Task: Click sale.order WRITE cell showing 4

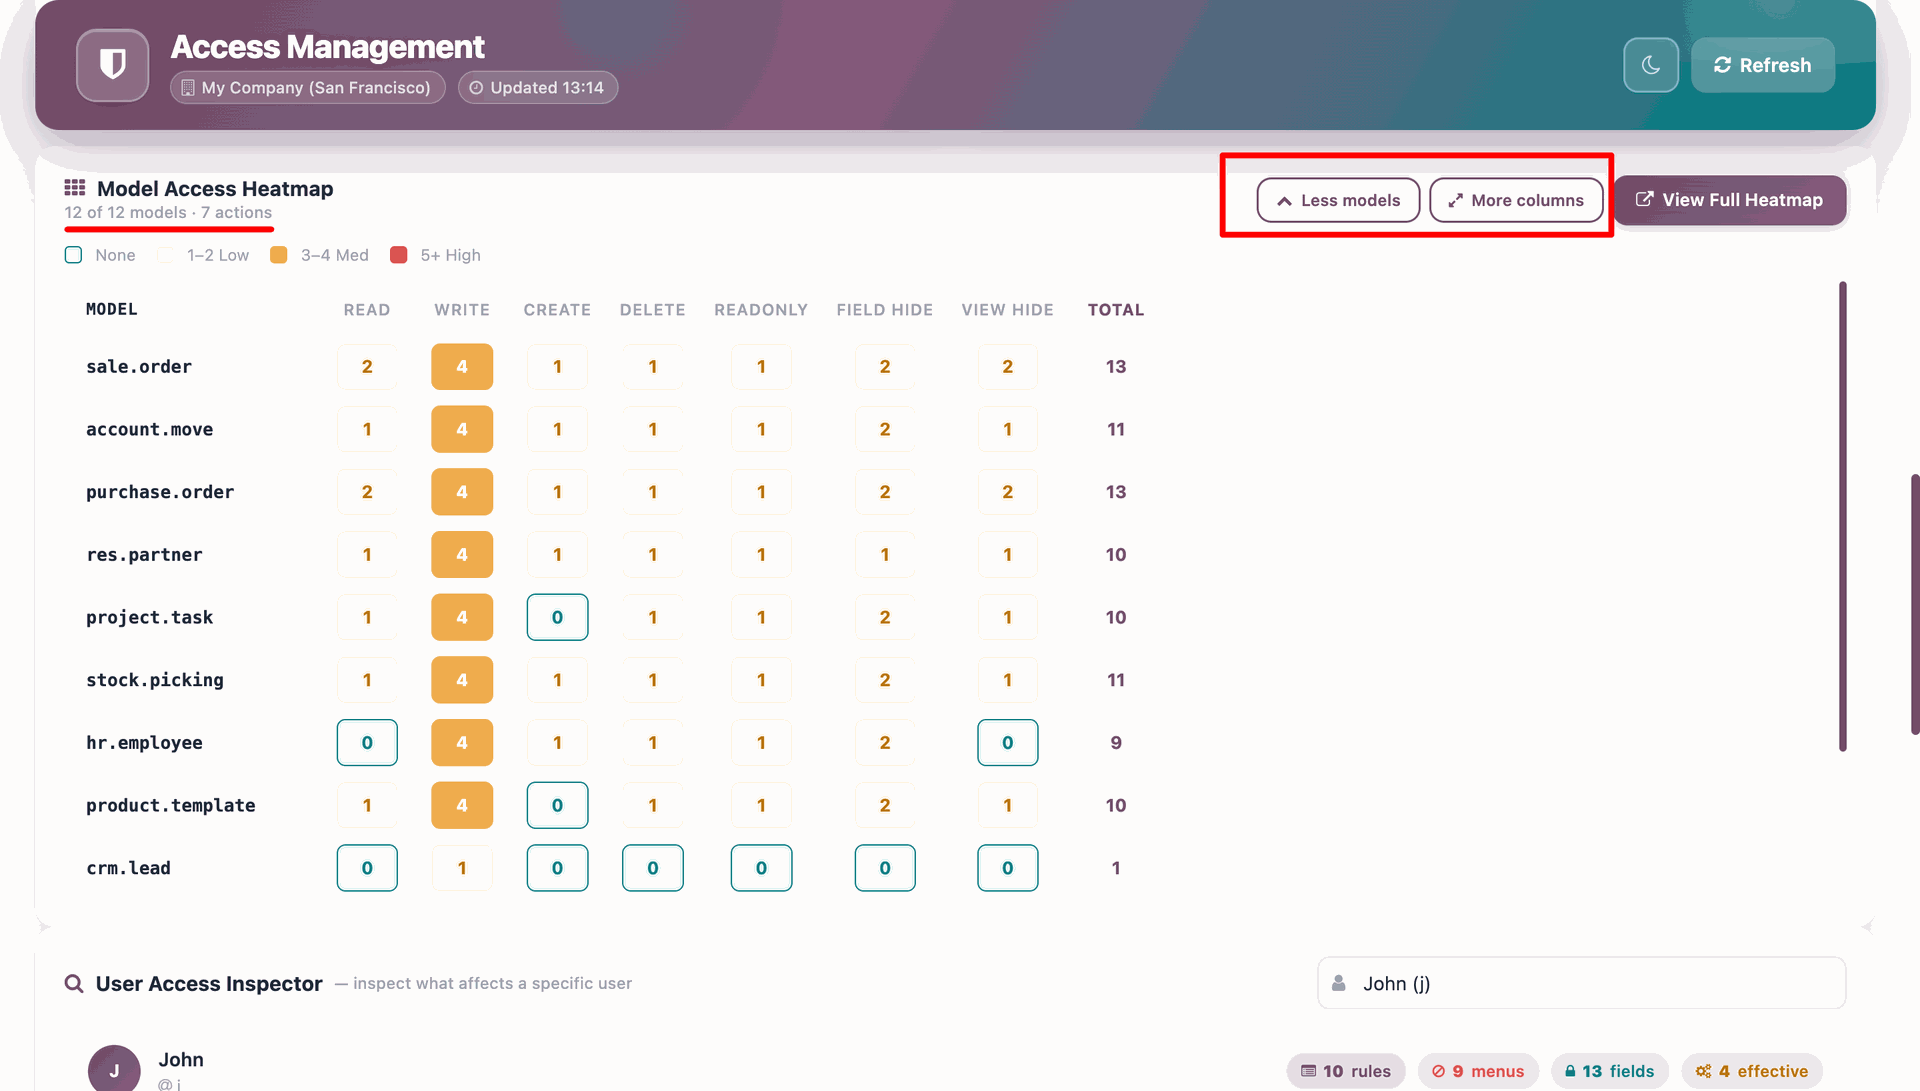Action: pyautogui.click(x=462, y=367)
